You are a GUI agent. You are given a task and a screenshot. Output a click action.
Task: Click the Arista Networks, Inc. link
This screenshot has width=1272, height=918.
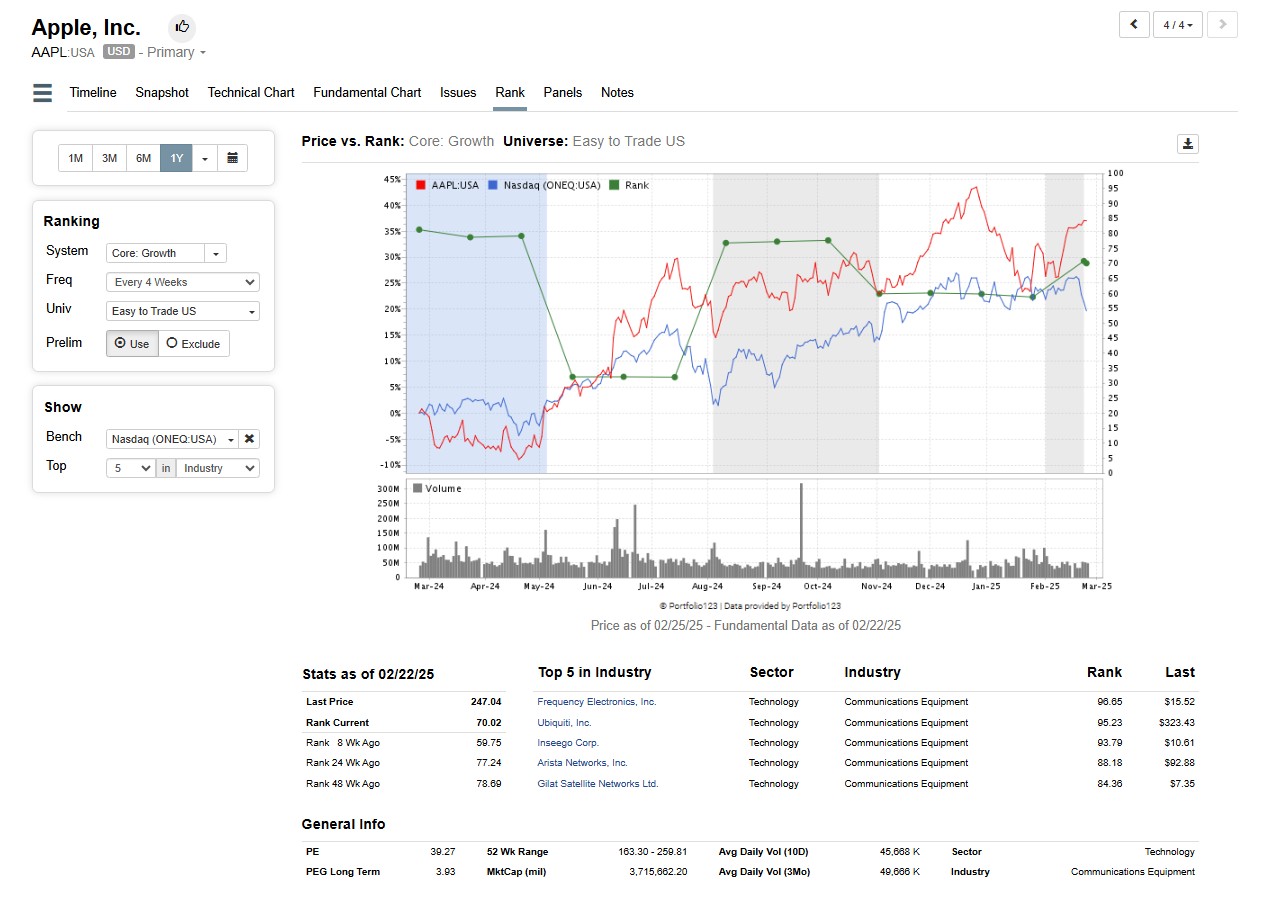582,763
